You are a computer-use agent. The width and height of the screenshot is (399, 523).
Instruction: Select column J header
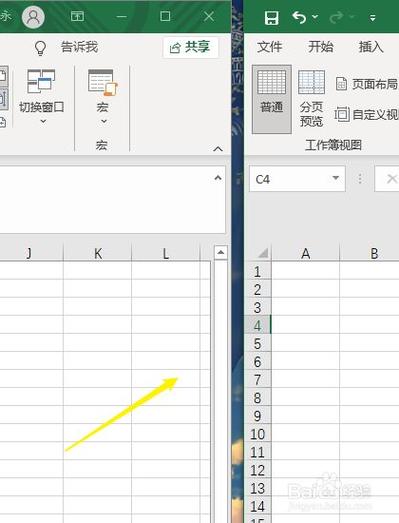(x=29, y=253)
